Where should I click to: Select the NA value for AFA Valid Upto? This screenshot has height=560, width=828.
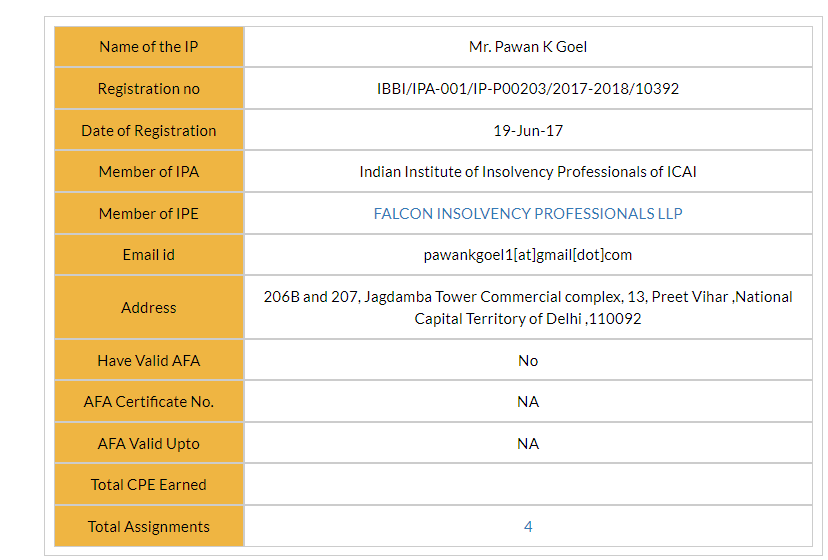click(528, 443)
